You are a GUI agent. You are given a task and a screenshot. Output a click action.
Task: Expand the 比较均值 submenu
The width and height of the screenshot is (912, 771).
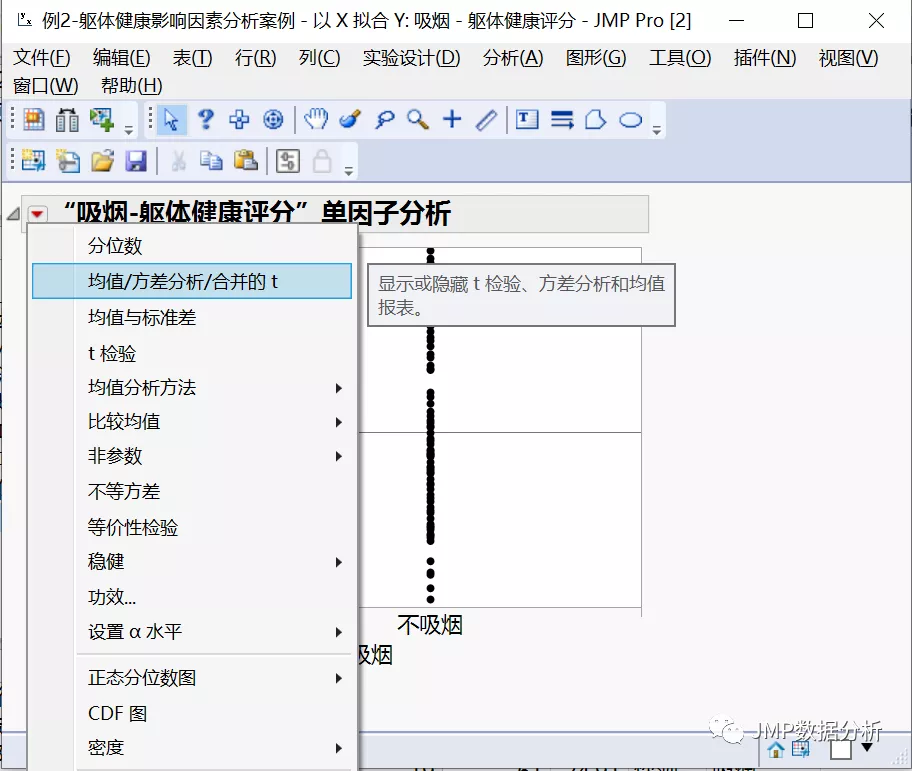click(193, 422)
